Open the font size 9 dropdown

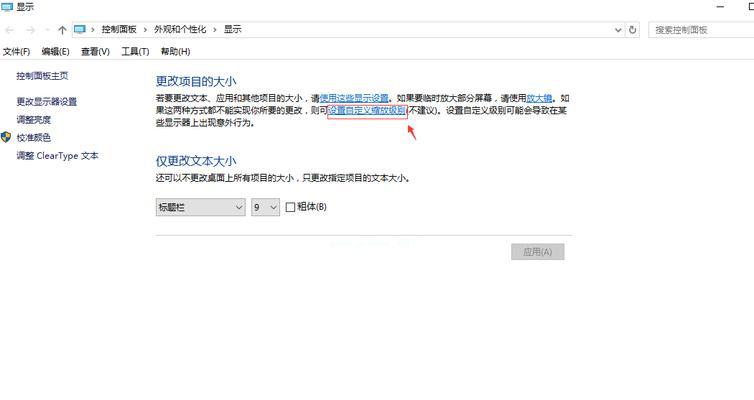pyautogui.click(x=265, y=207)
